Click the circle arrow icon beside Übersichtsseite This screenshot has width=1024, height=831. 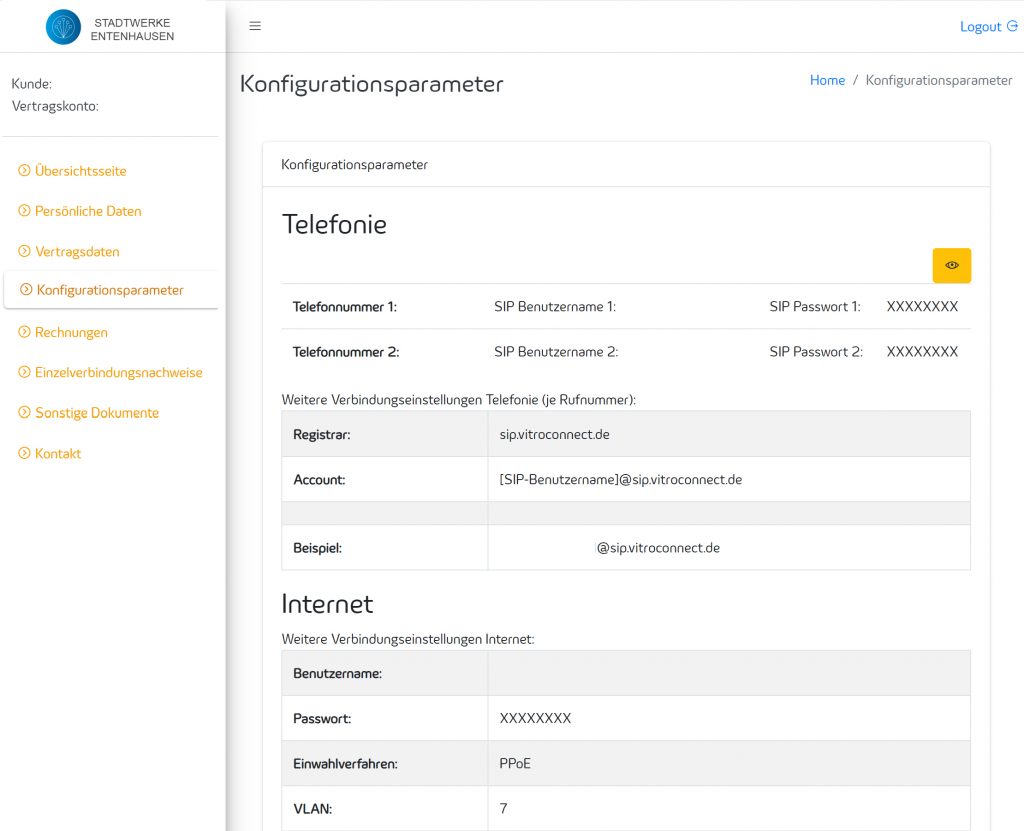pos(24,171)
